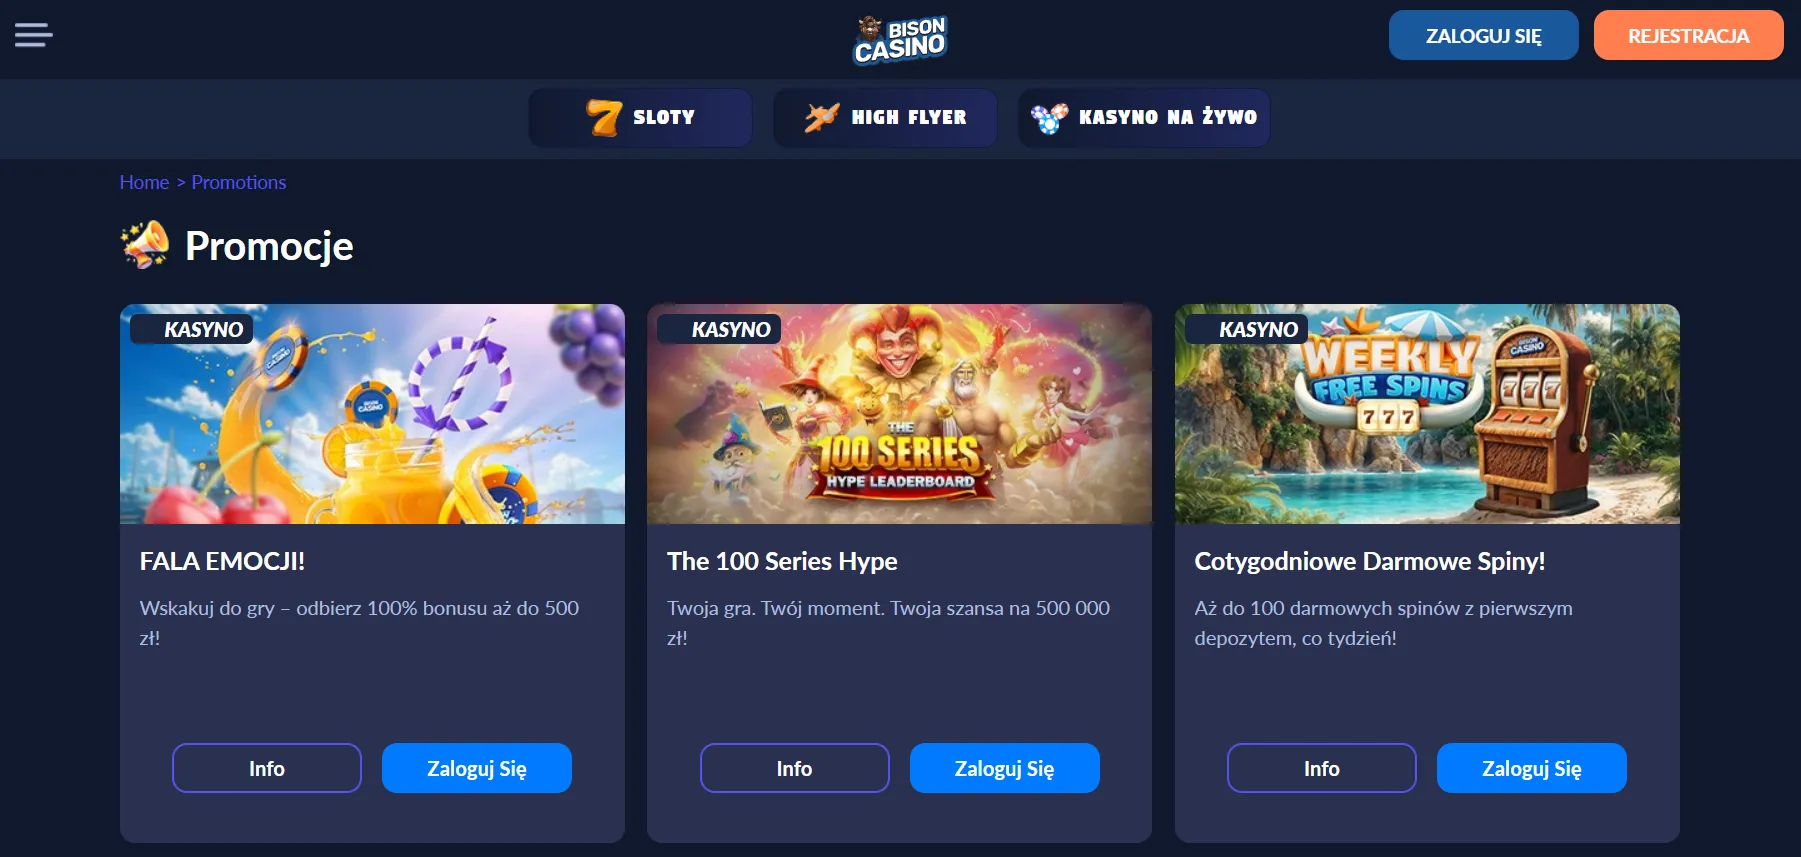Viewport: 1801px width, 857px height.
Task: Click the High Flyer plane icon
Action: click(821, 117)
